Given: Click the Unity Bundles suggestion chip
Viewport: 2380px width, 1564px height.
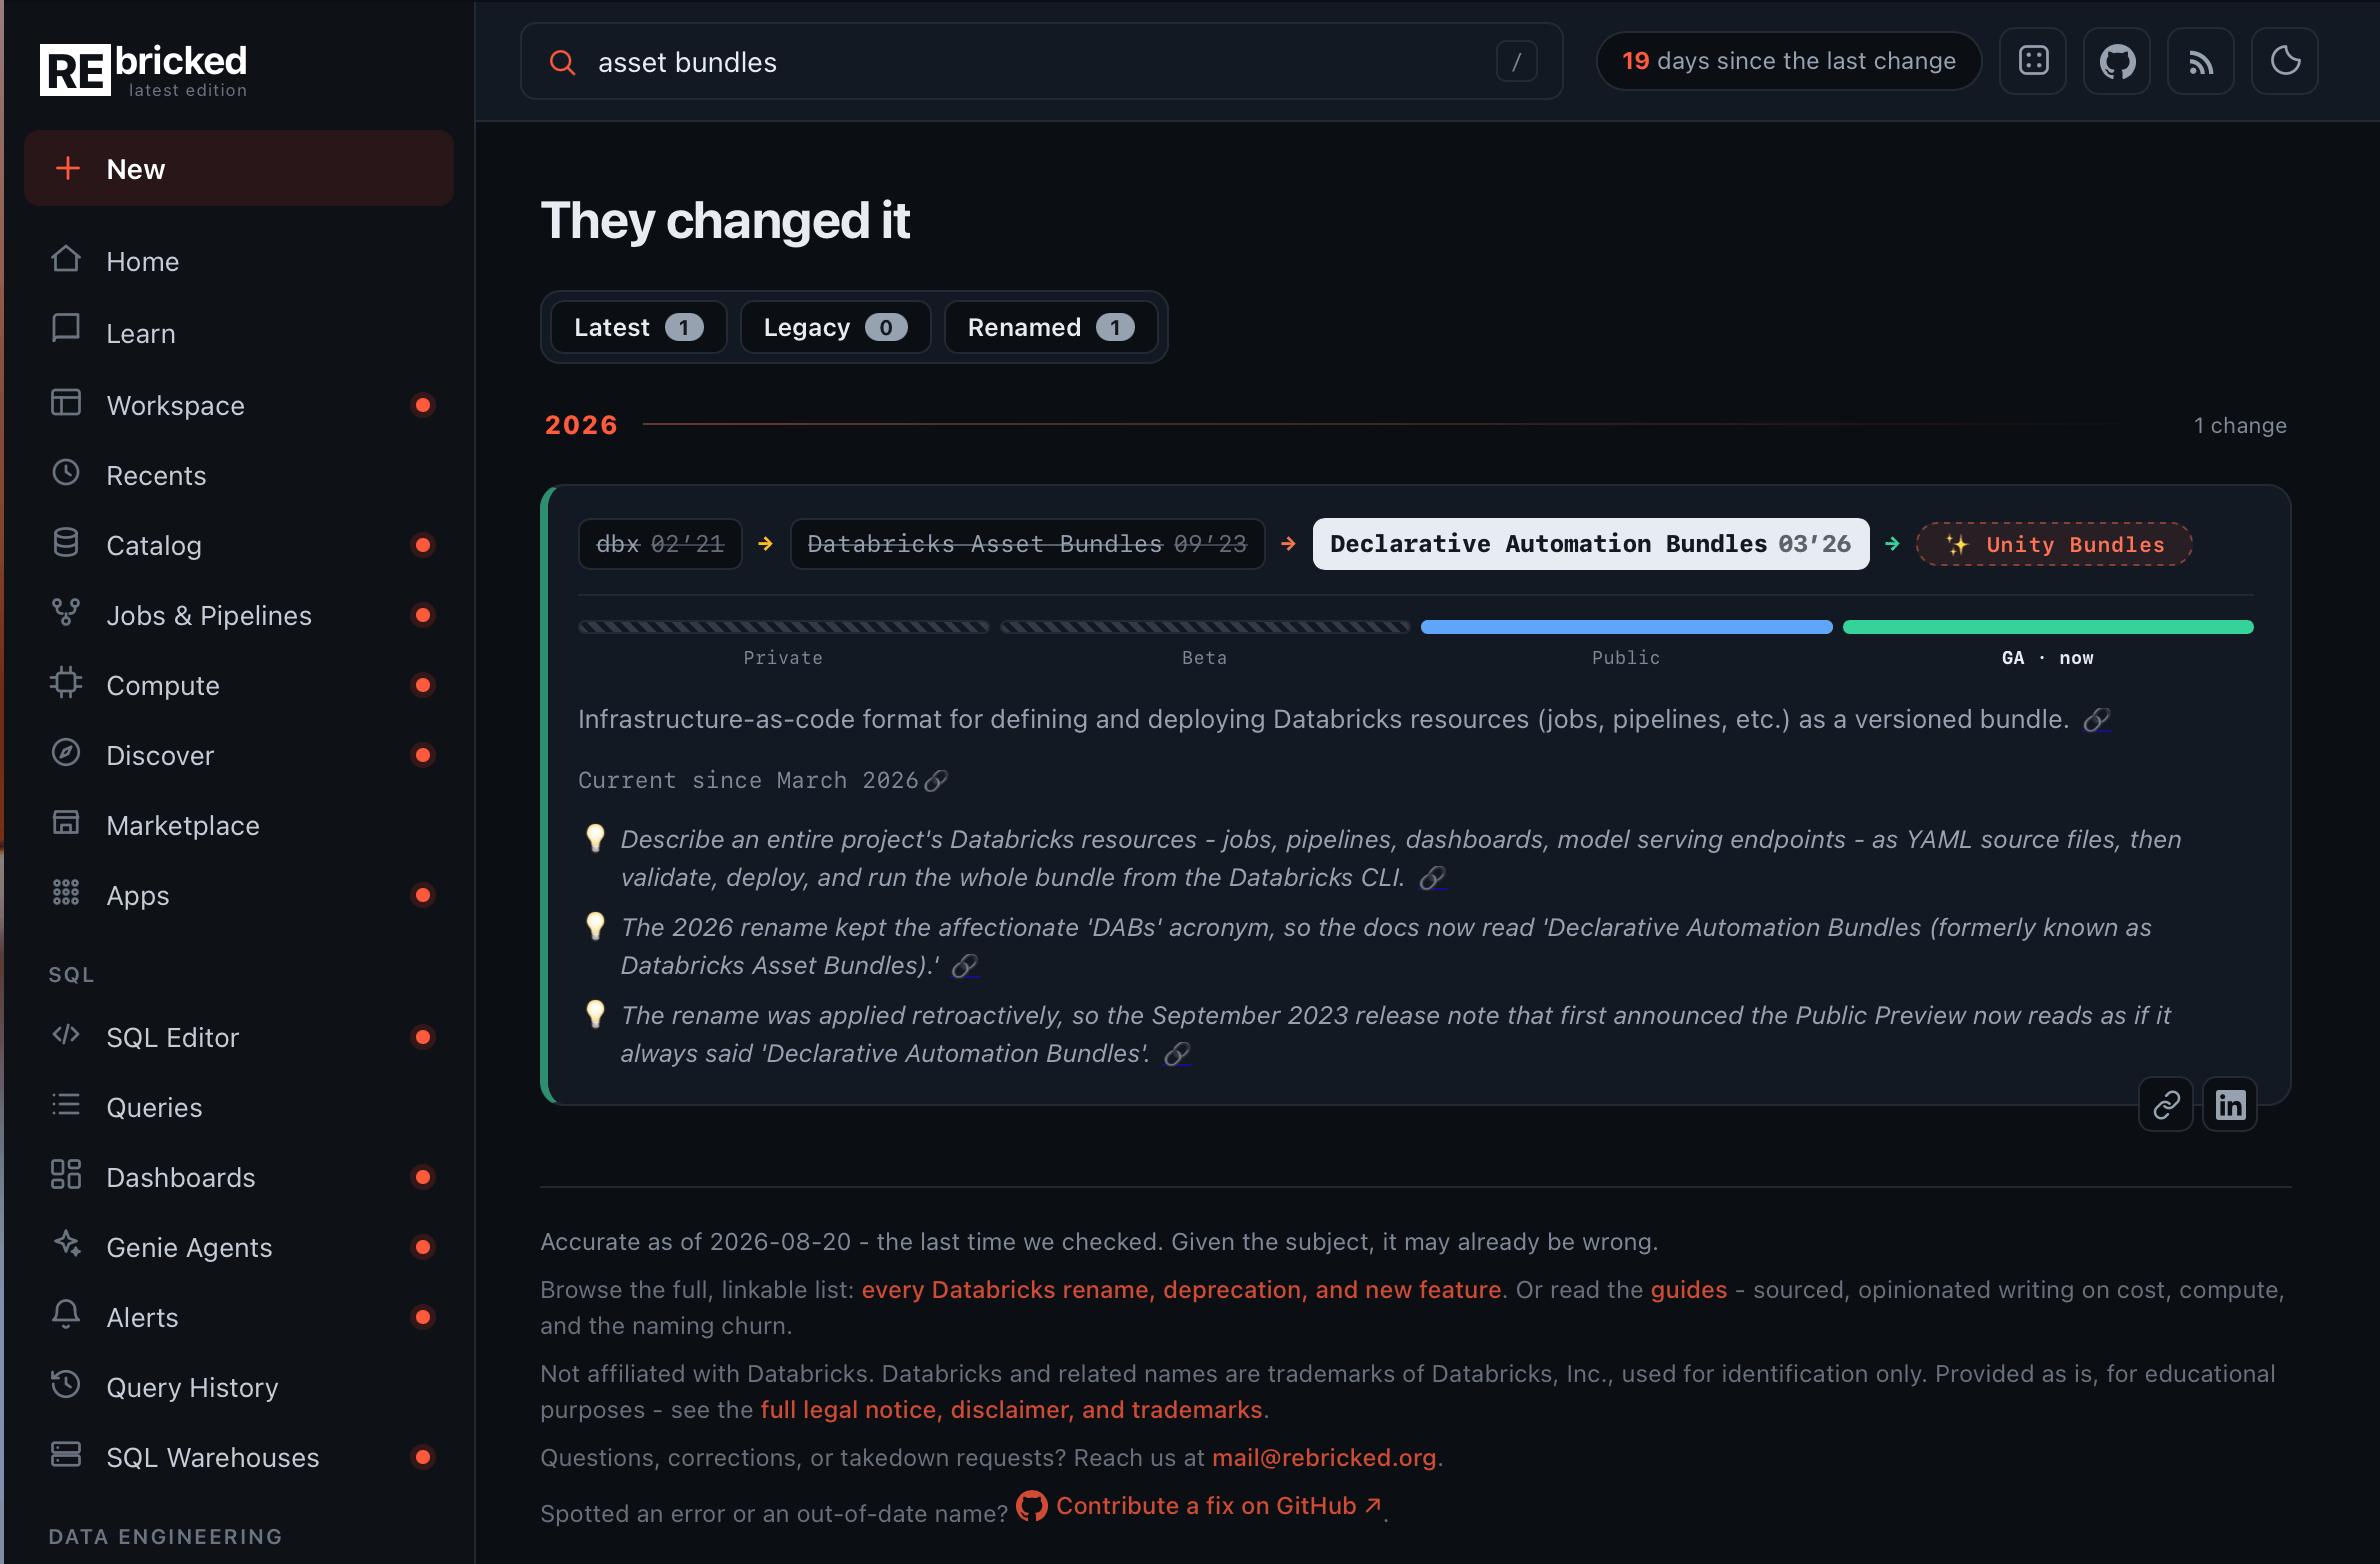Looking at the screenshot, I should 2054,544.
